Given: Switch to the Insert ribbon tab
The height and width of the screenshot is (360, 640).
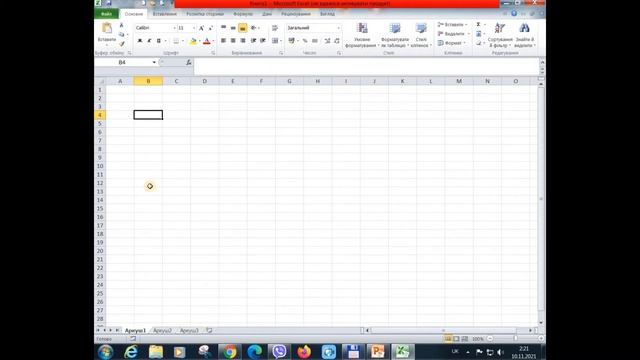Looking at the screenshot, I should 165,14.
